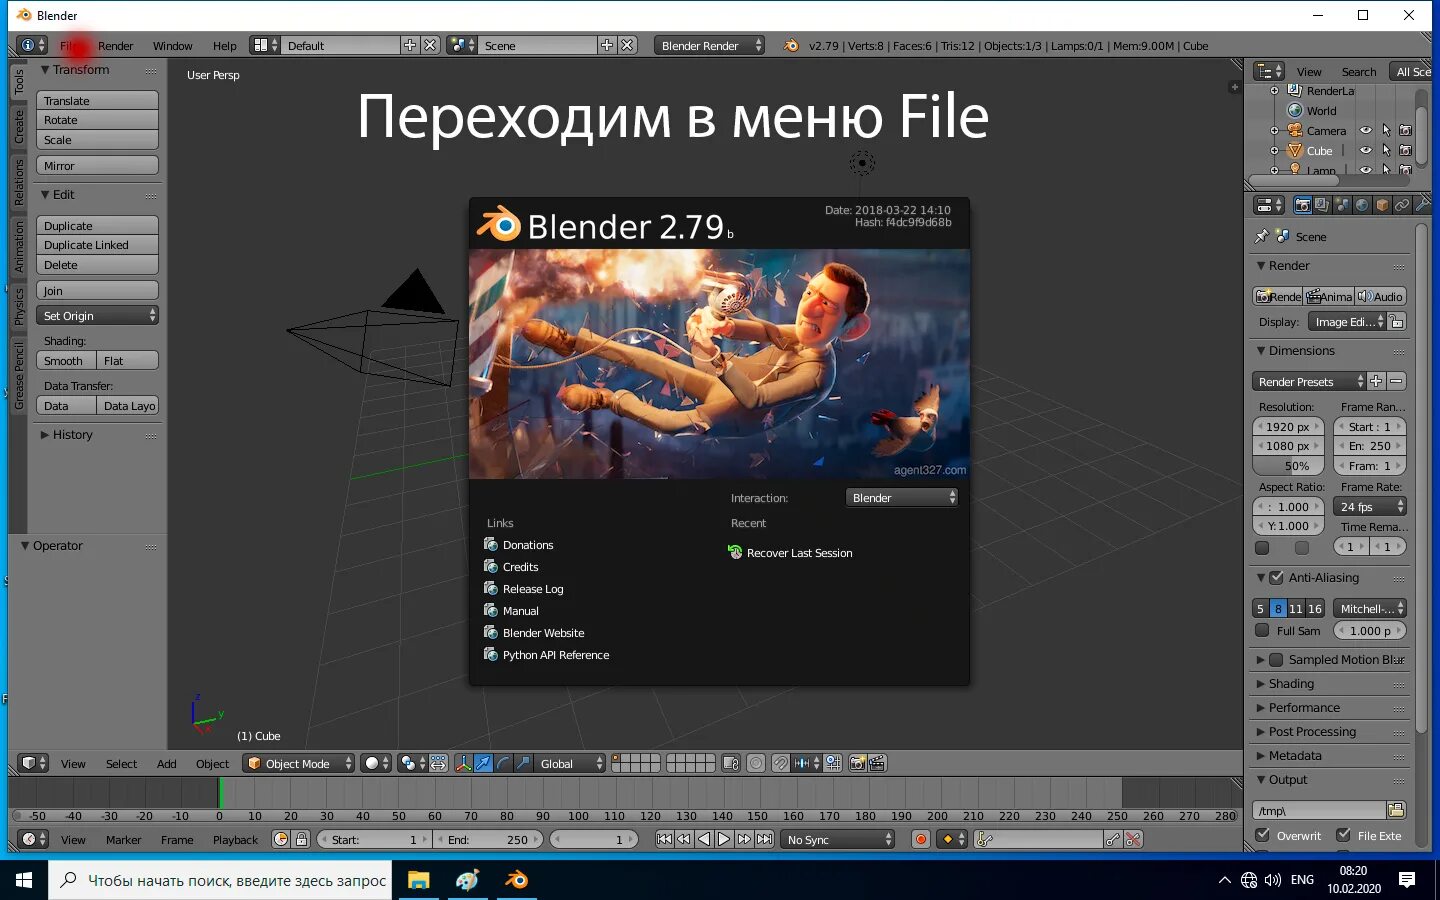1440x900 pixels.
Task: Open the Interaction Blender preset dropdown
Action: click(x=902, y=497)
